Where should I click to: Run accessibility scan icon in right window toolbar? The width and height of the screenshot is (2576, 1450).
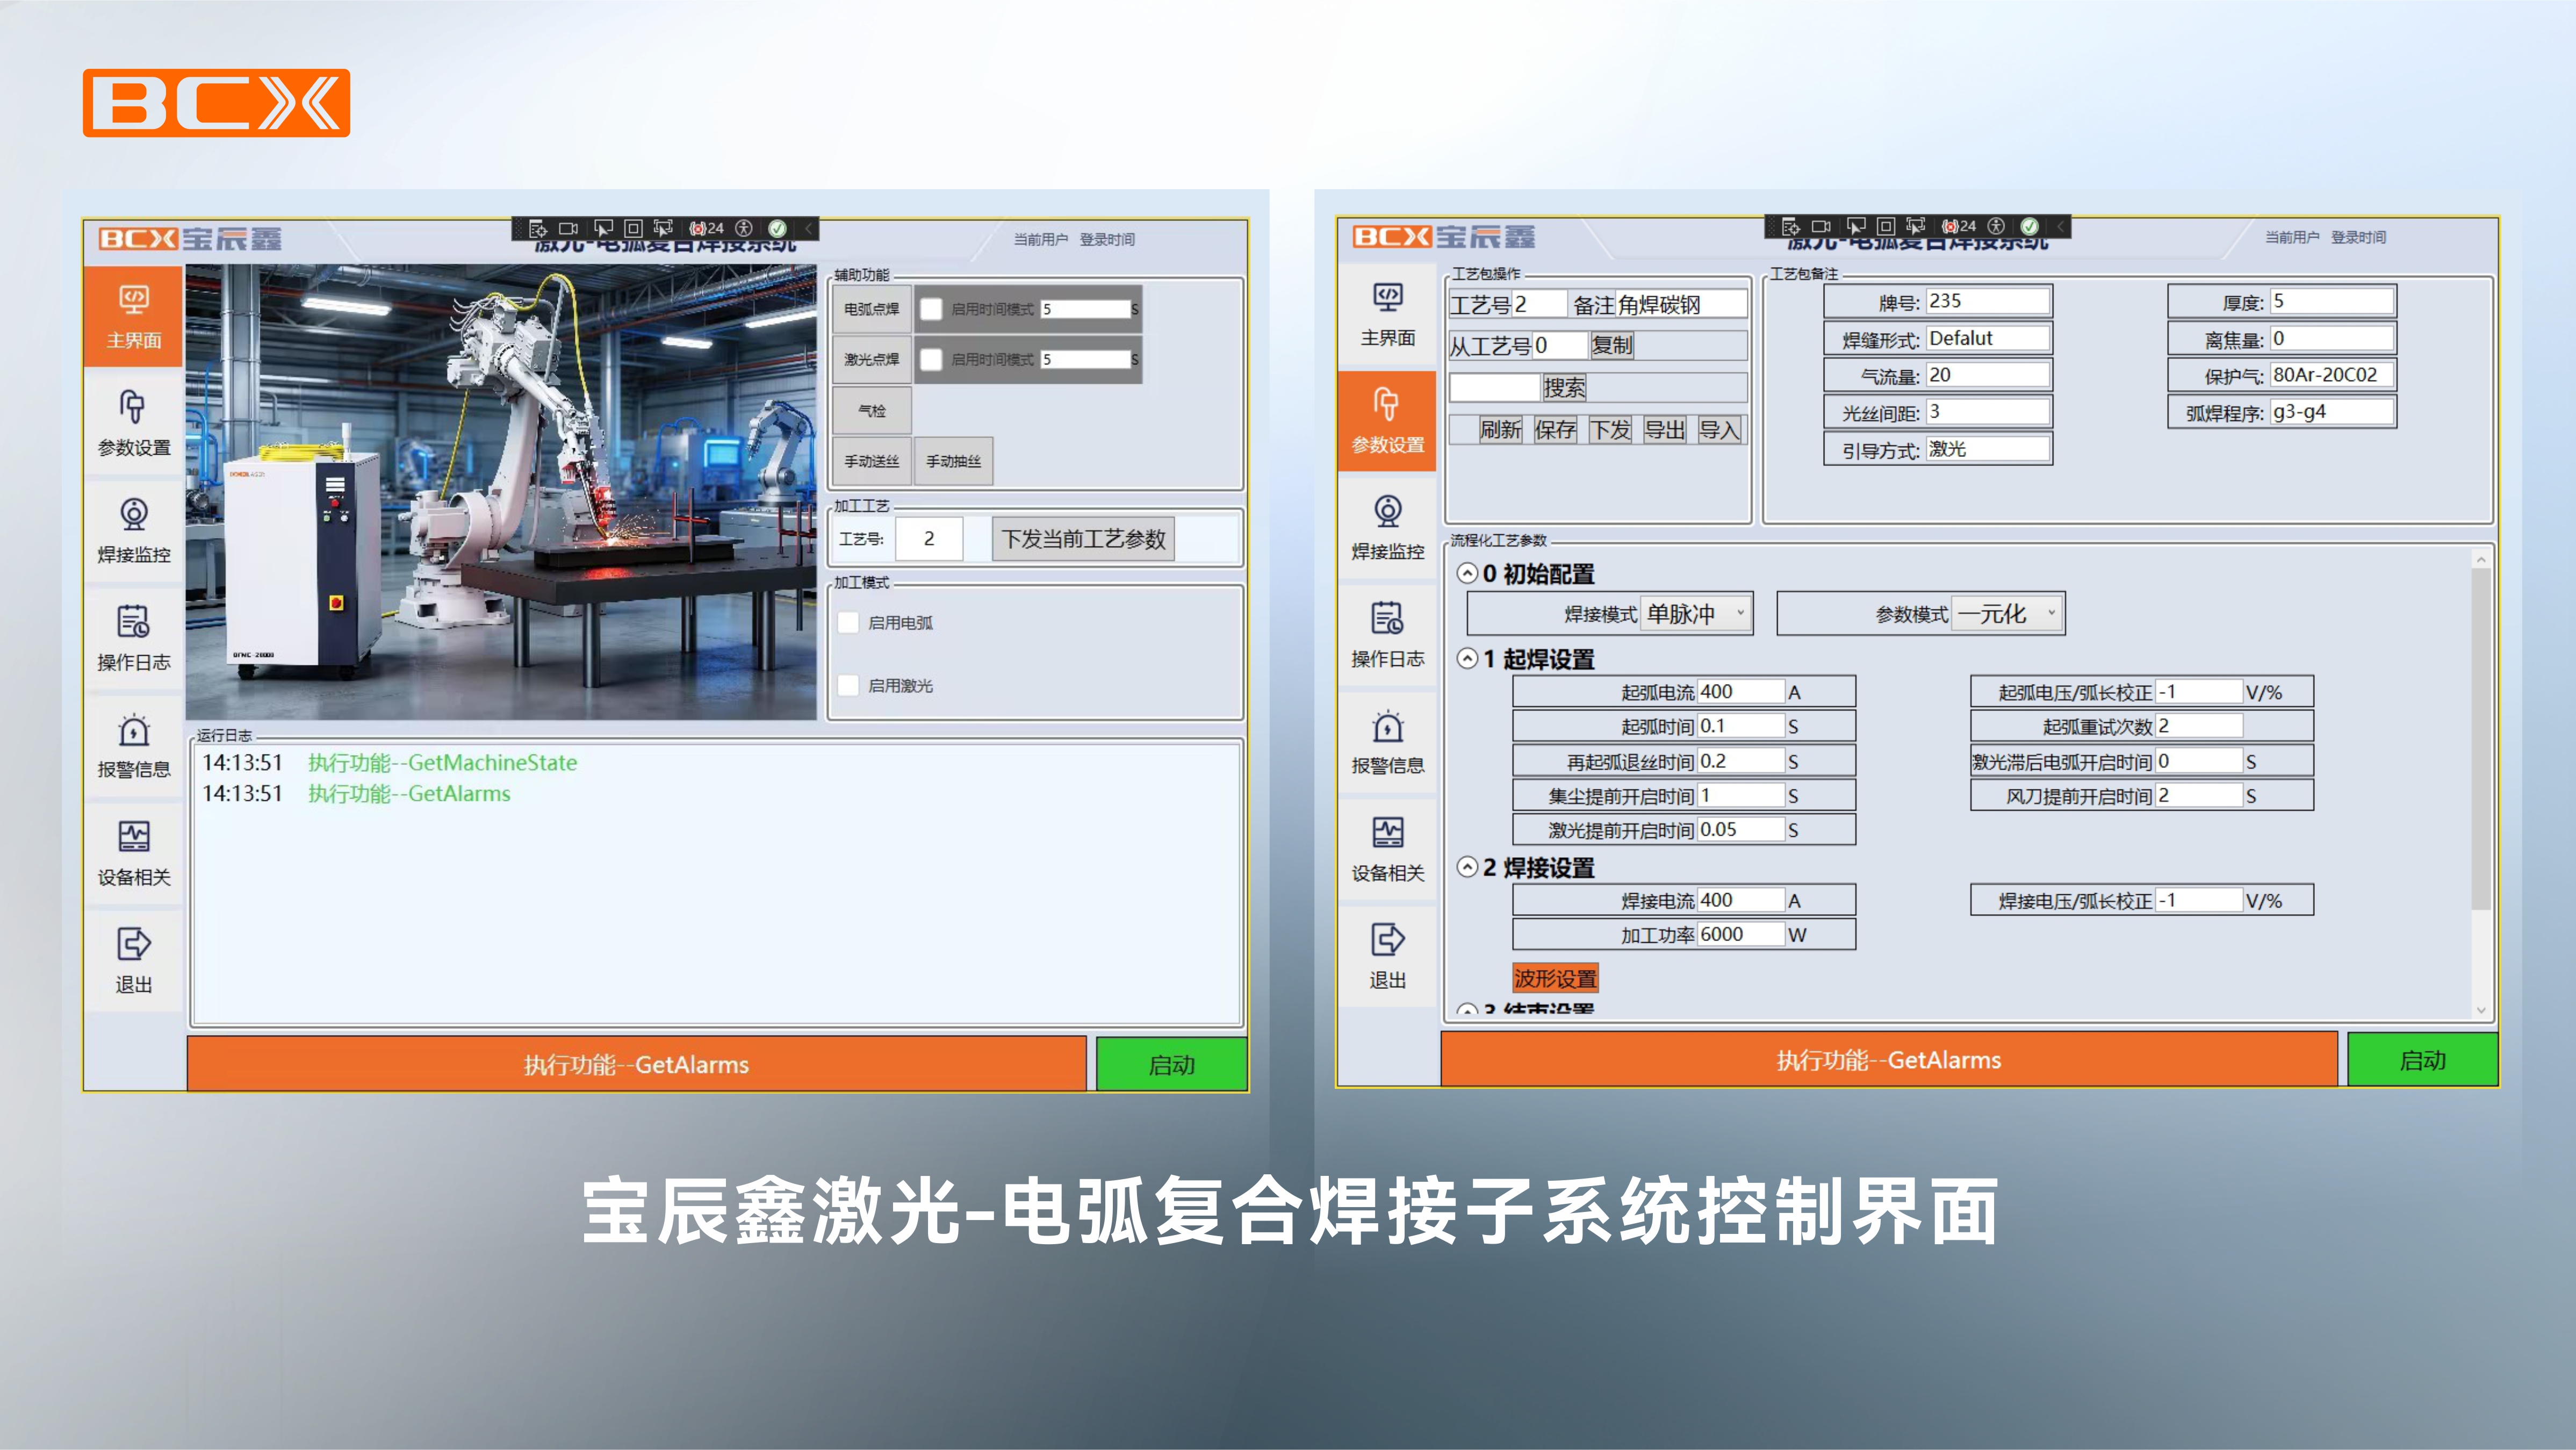1996,226
